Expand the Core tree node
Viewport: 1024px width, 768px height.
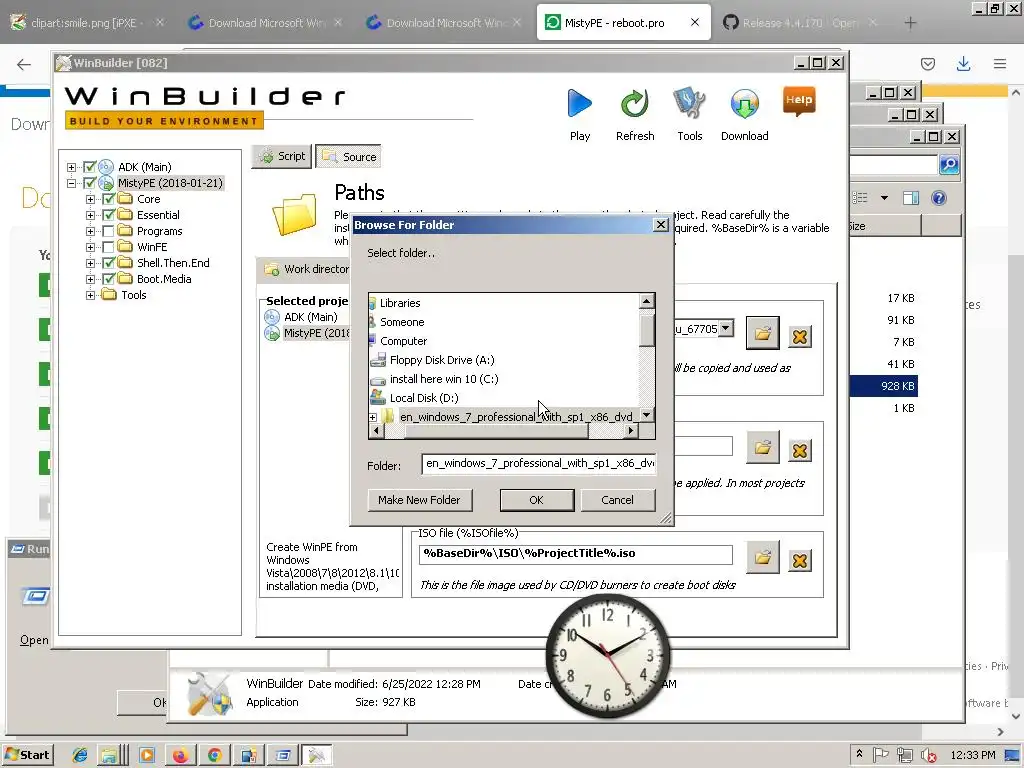pos(90,199)
